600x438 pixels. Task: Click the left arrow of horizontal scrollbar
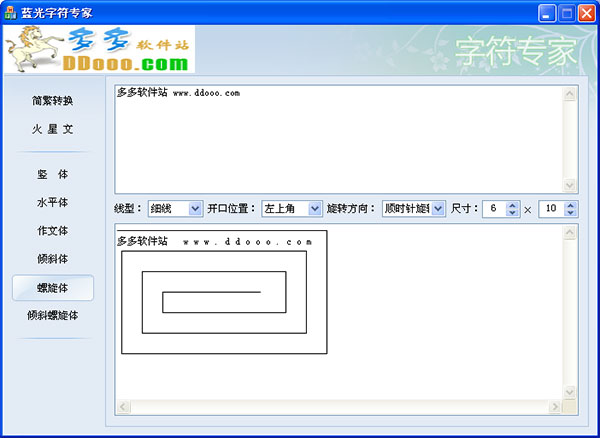123,407
